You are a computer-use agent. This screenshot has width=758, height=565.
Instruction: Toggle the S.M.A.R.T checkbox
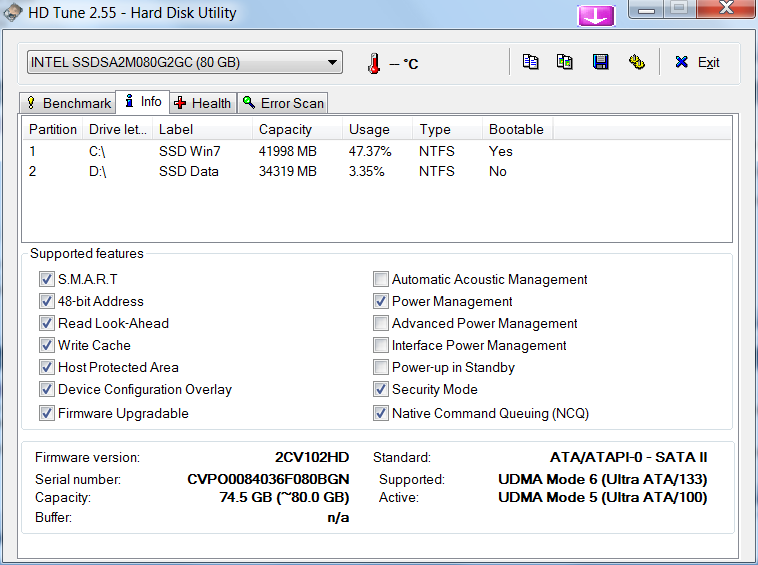pyautogui.click(x=46, y=279)
